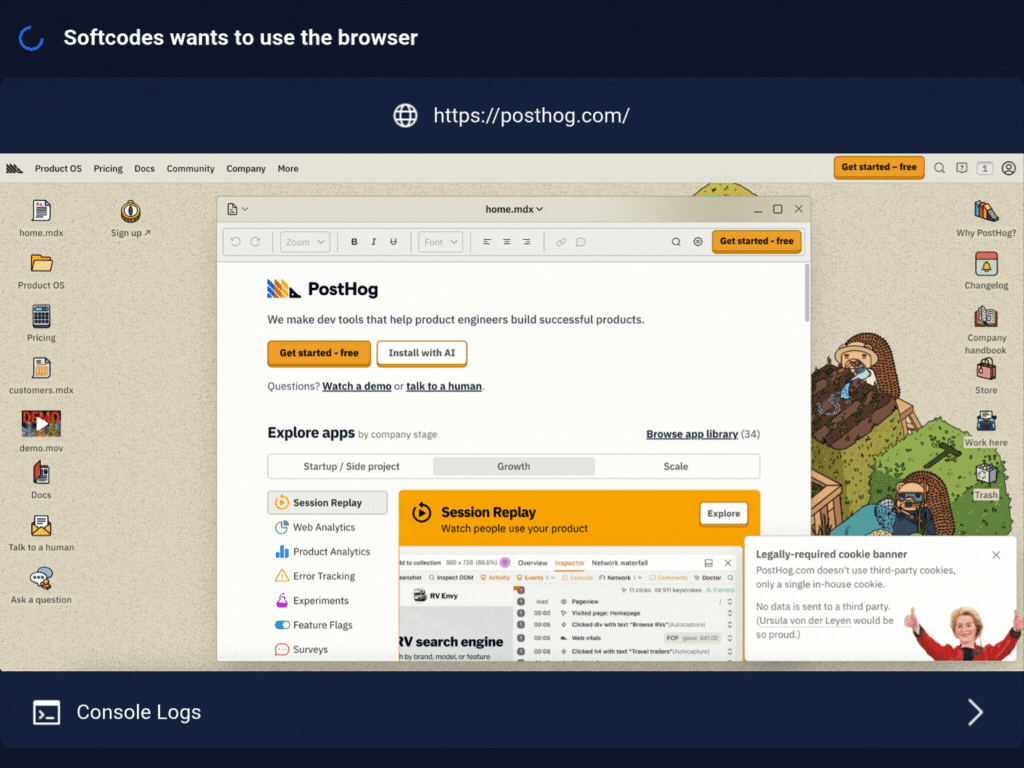Click the search magnifier in the site header
Screen dimensions: 1024x768
click(x=942, y=168)
